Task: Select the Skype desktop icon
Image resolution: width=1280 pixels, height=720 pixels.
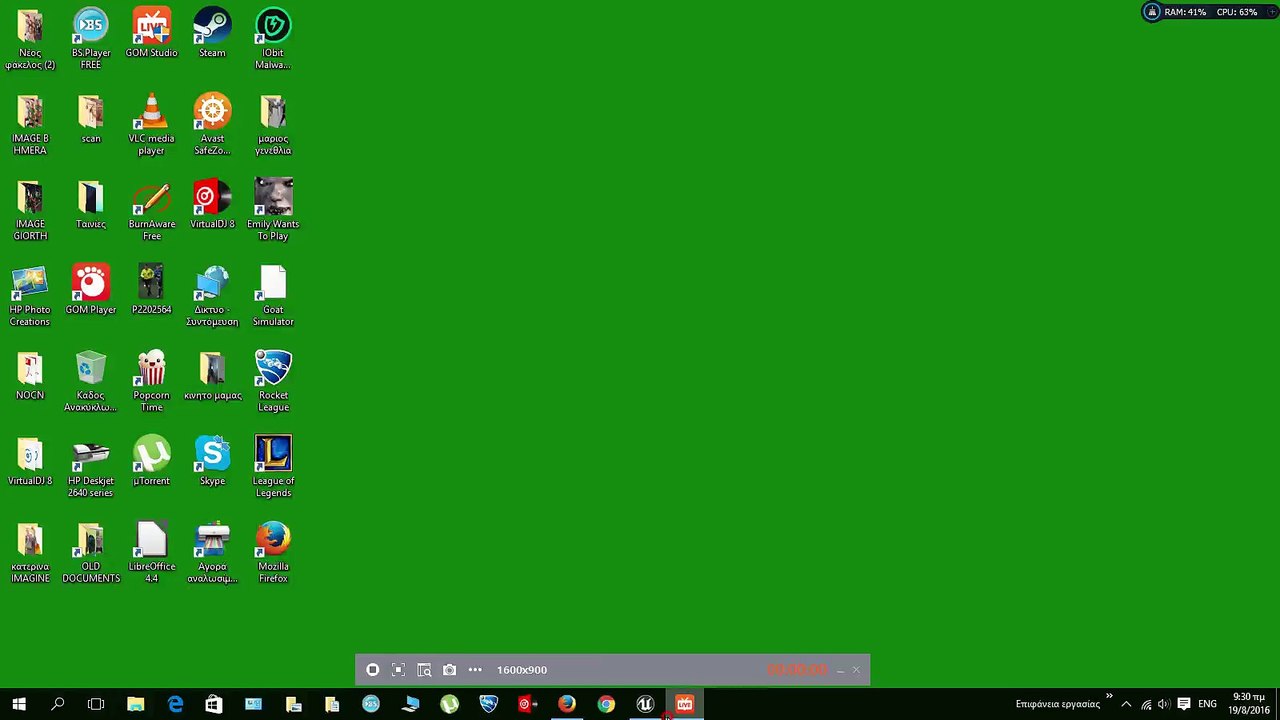Action: coord(212,461)
